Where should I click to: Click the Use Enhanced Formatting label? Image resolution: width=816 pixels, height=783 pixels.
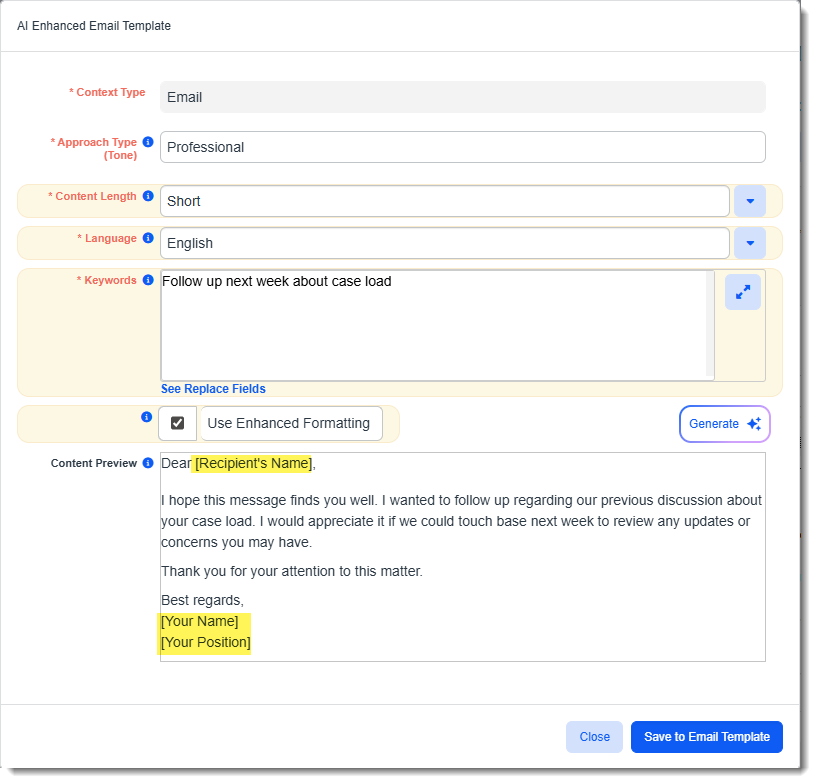(x=289, y=424)
